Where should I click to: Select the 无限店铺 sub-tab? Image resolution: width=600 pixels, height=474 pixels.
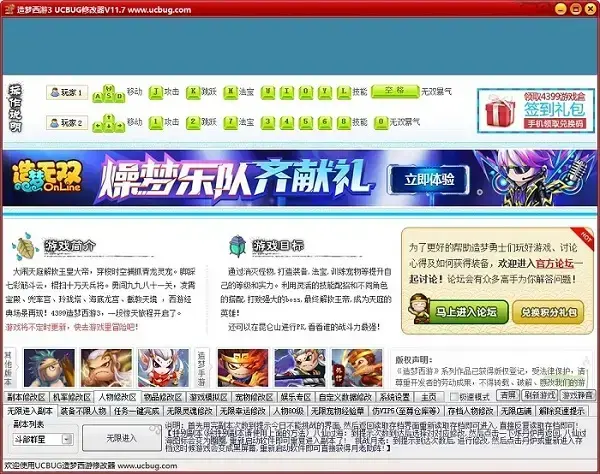point(516,411)
